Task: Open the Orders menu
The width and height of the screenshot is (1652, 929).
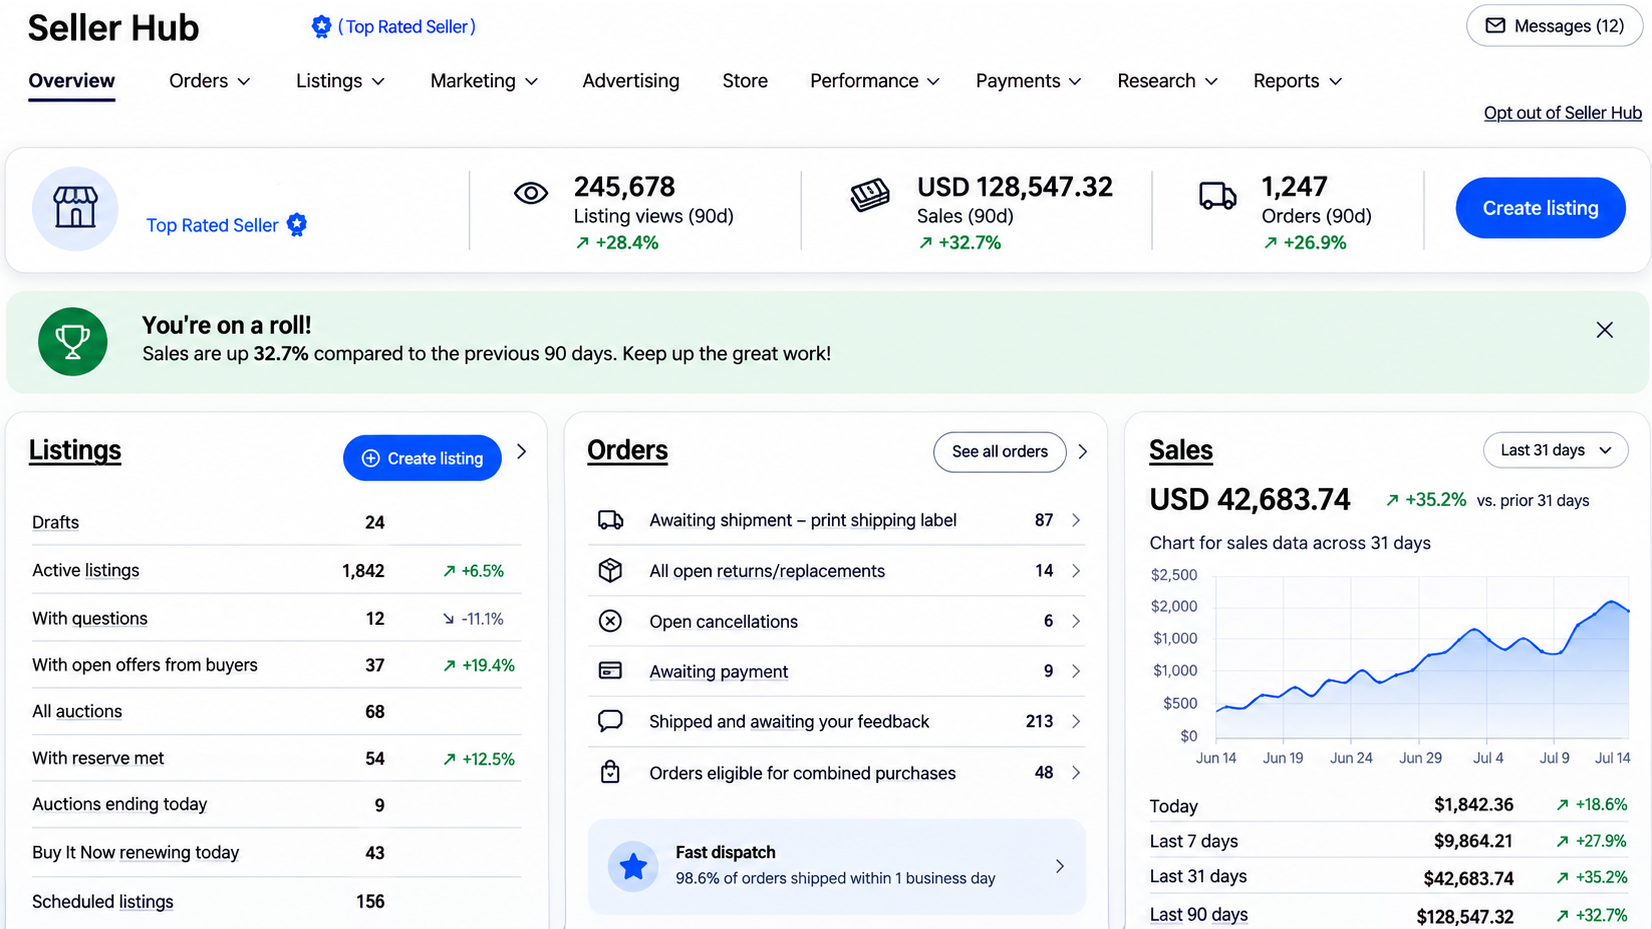Action: [209, 81]
